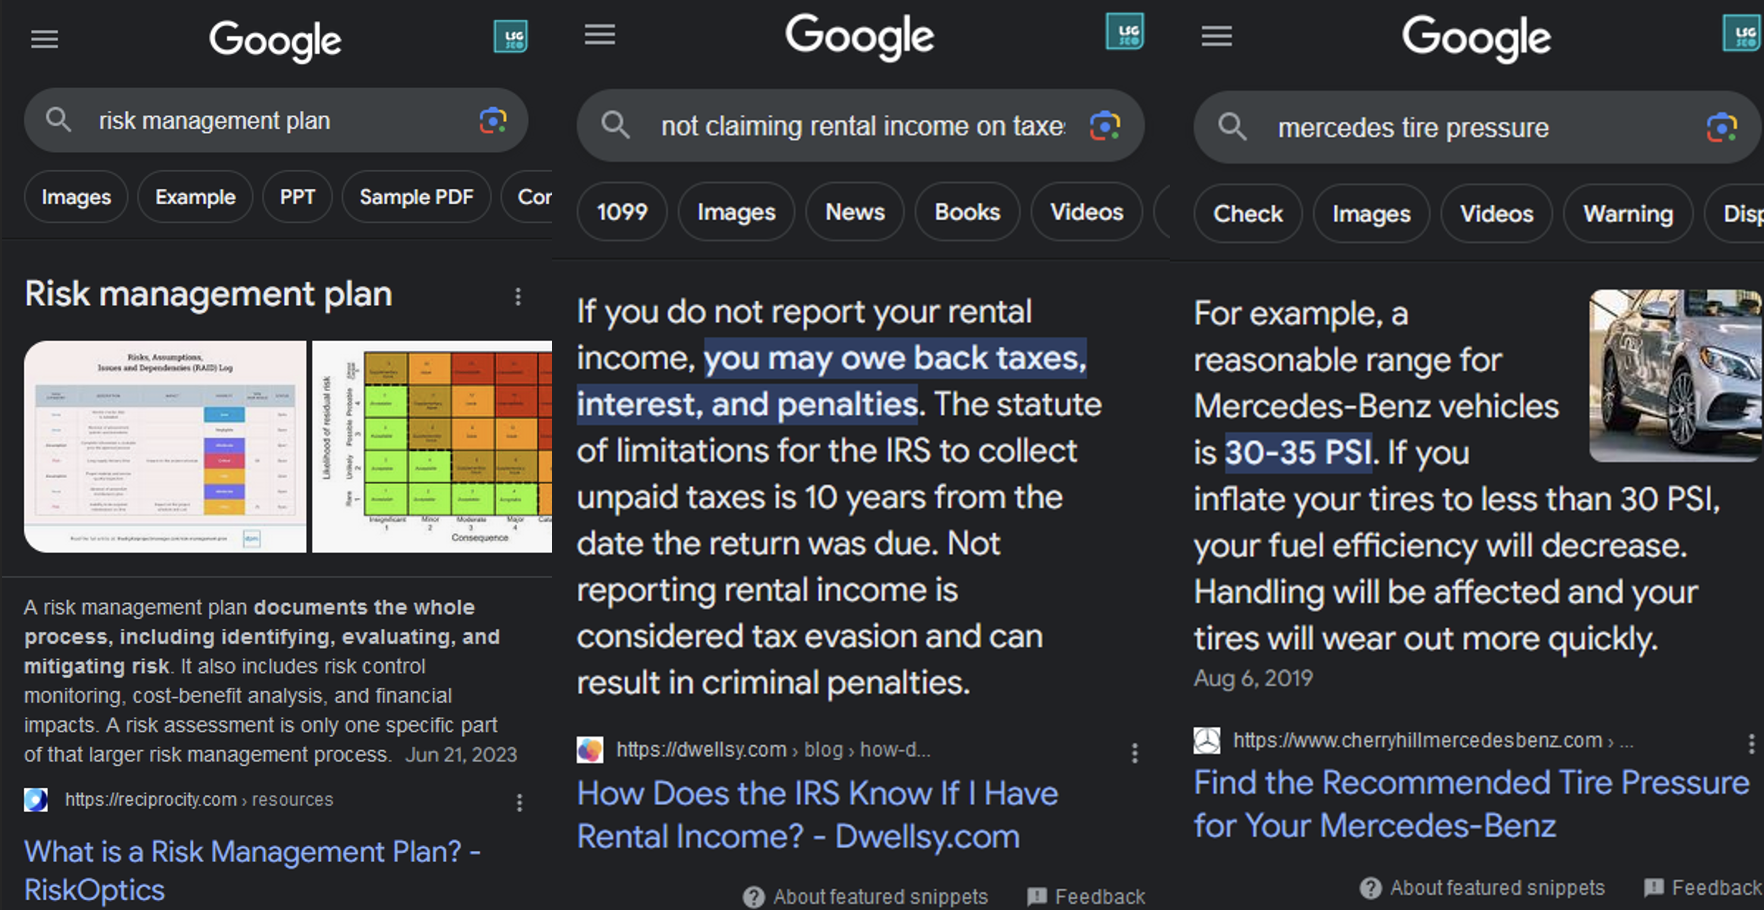Open 'Find the Recommended Tire Pressure' link
The width and height of the screenshot is (1764, 910).
click(x=1471, y=804)
